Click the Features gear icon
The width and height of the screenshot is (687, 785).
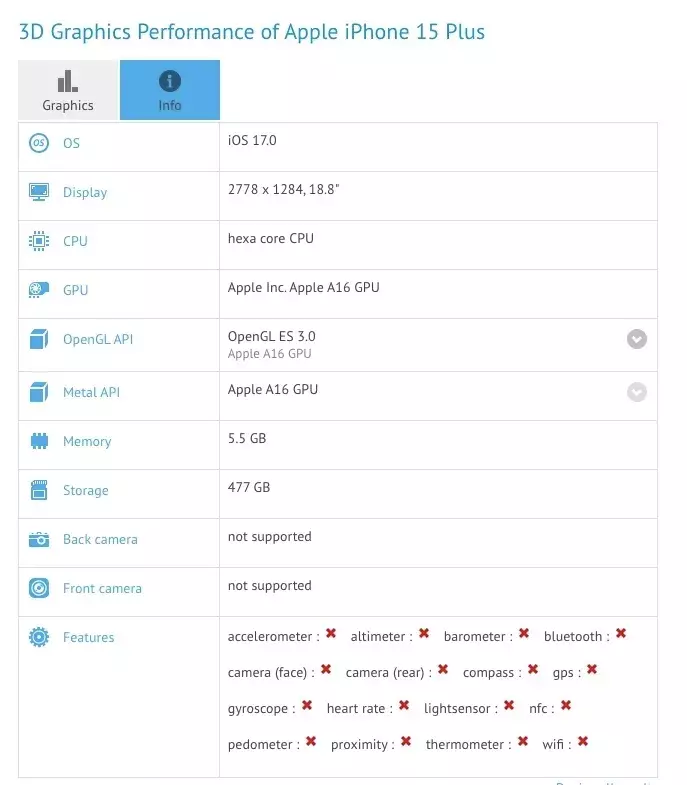click(39, 637)
